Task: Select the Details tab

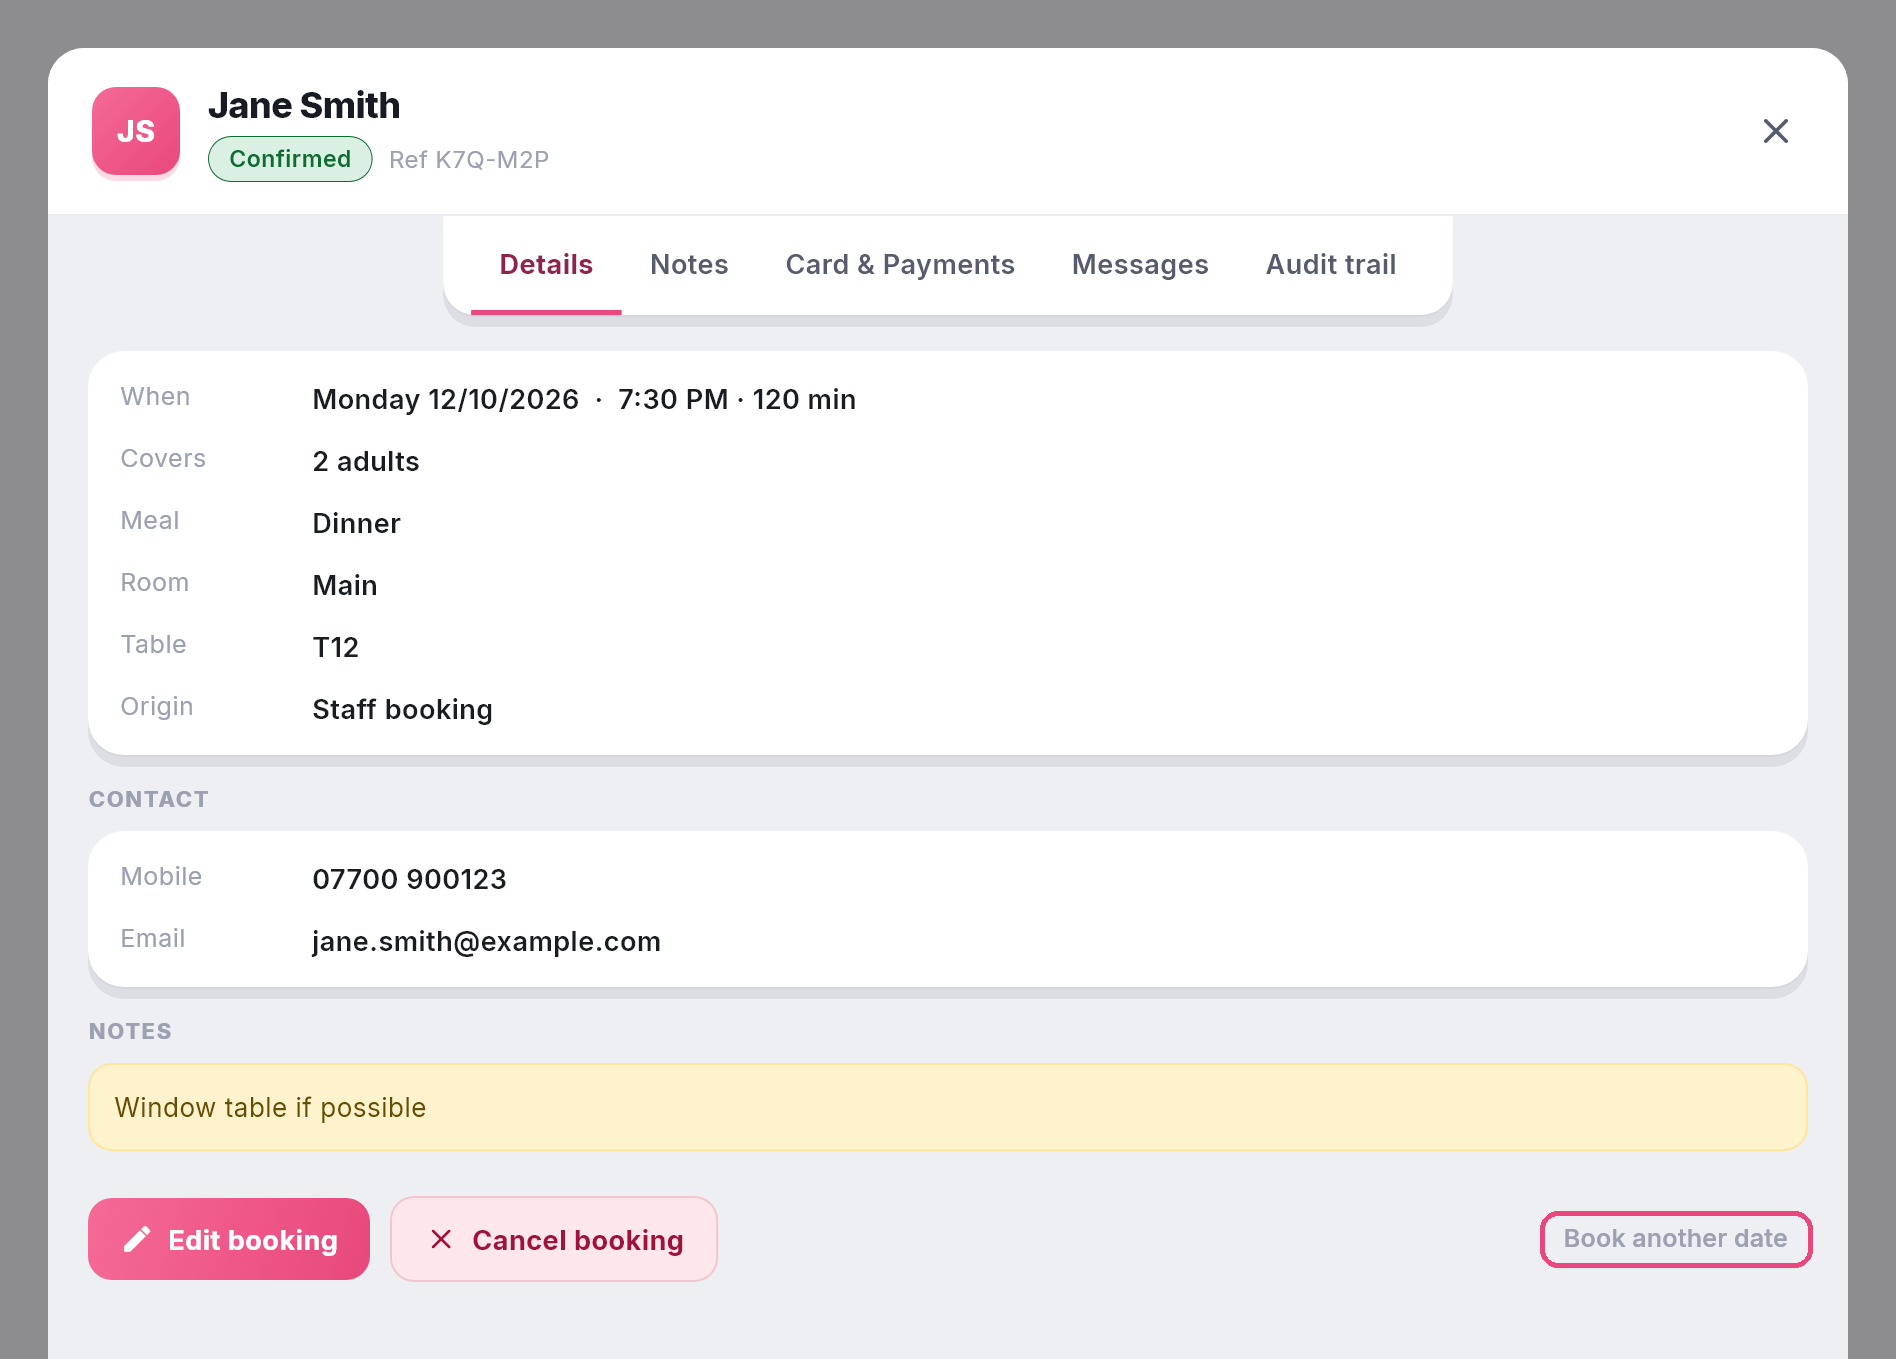Action: [546, 265]
